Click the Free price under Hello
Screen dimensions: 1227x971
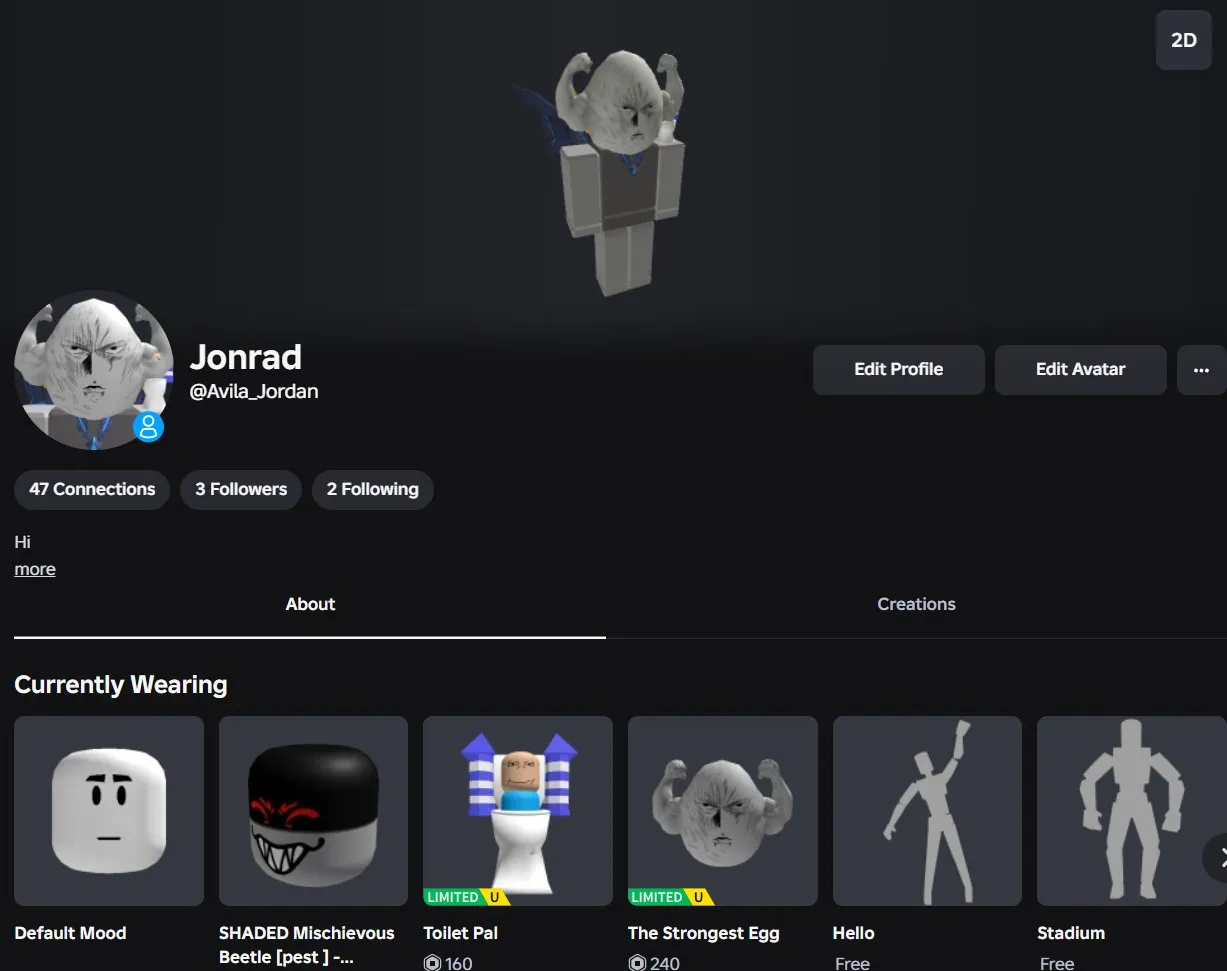point(852,963)
